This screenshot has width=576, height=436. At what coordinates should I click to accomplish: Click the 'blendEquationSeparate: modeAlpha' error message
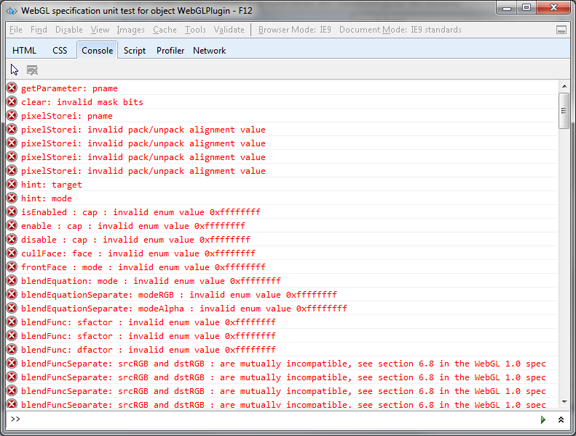pos(184,309)
